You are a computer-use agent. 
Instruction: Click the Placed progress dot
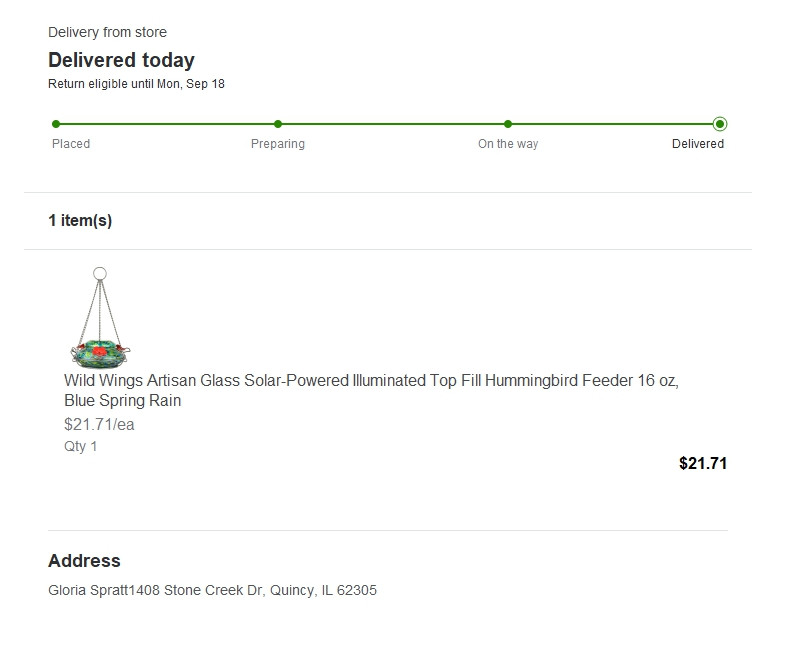click(x=56, y=124)
